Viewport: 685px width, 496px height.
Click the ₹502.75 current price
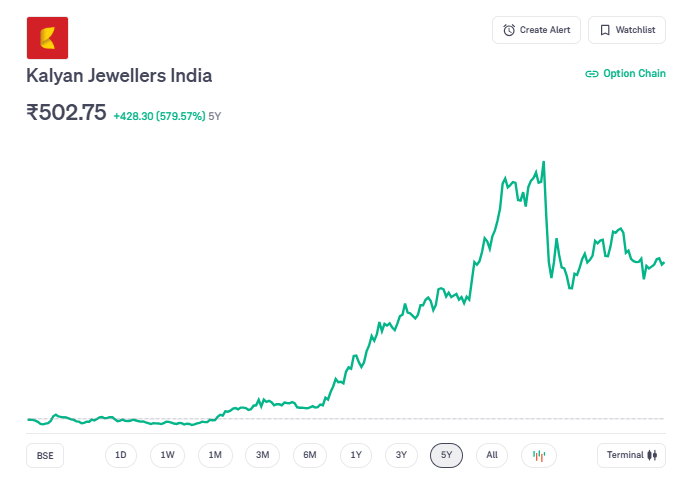click(x=66, y=113)
